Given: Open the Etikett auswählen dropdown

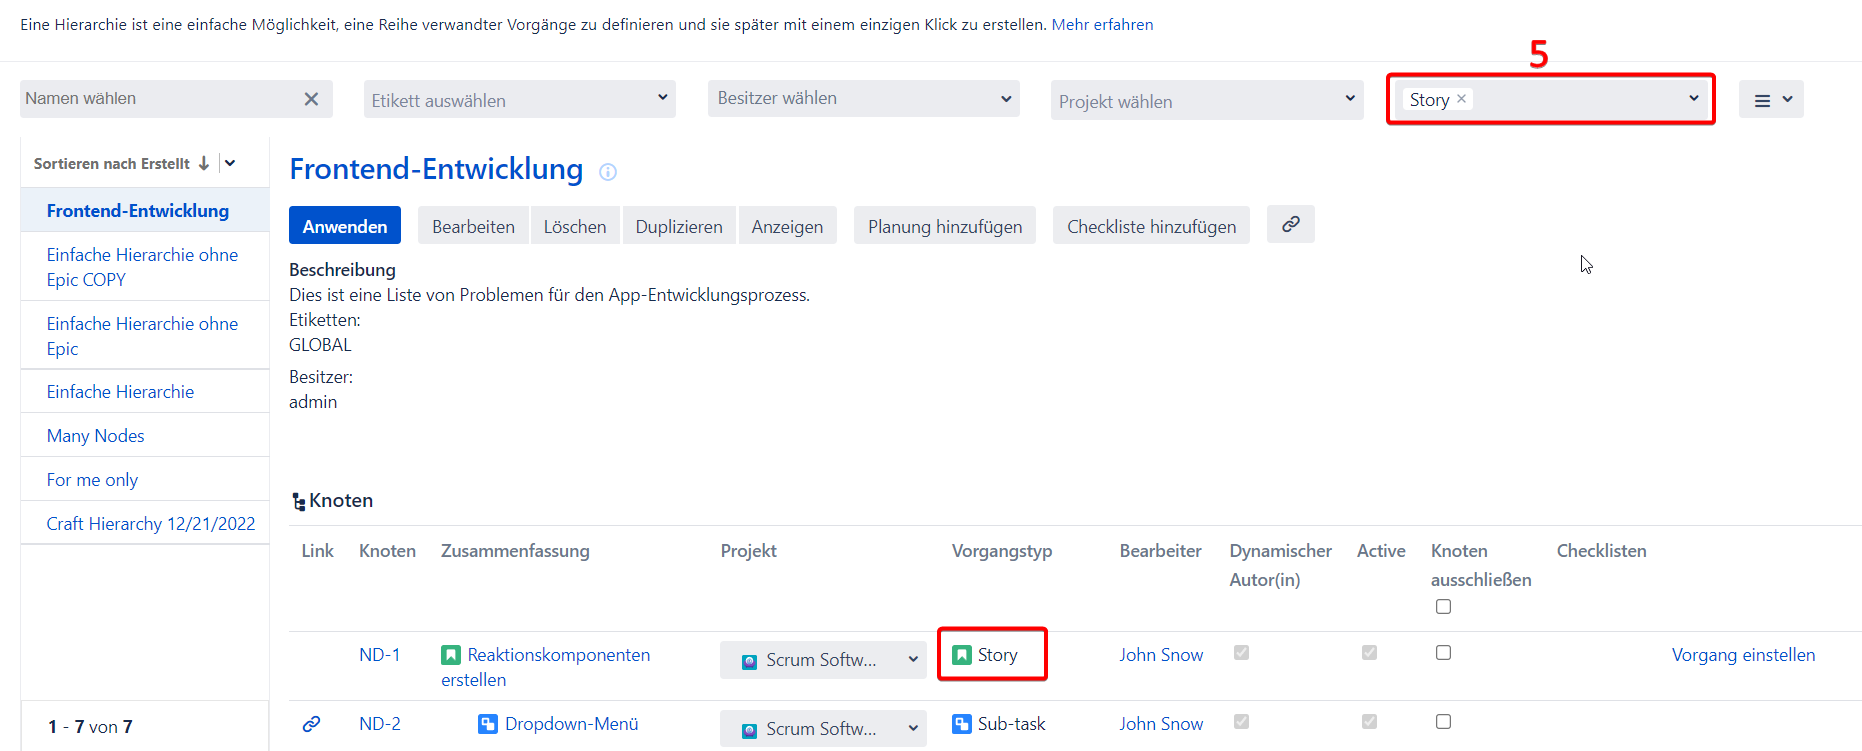Looking at the screenshot, I should [x=519, y=100].
